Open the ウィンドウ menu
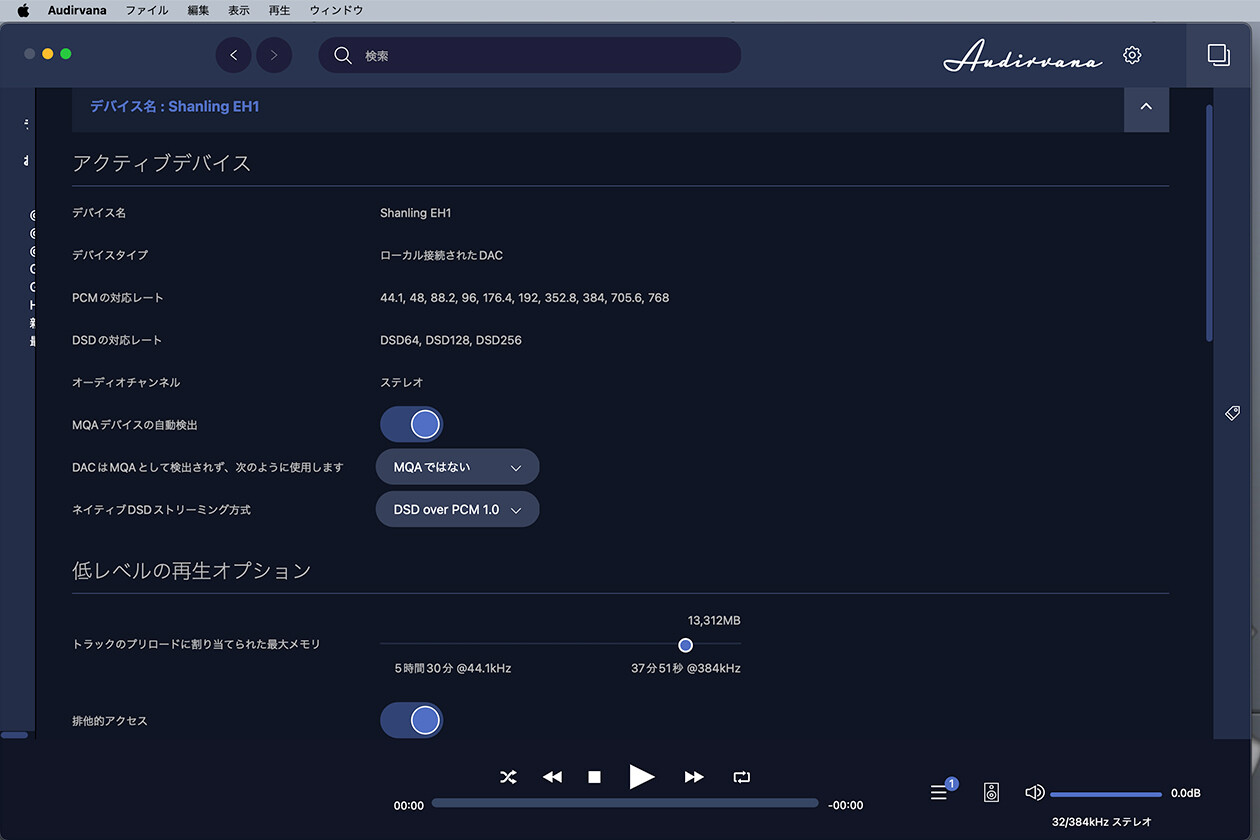Screen dimensions: 1260x840 pyautogui.click(x=336, y=10)
